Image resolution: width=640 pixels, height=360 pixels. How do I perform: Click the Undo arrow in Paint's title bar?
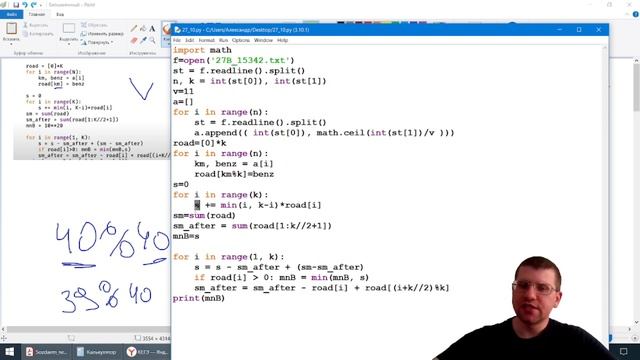point(24,5)
